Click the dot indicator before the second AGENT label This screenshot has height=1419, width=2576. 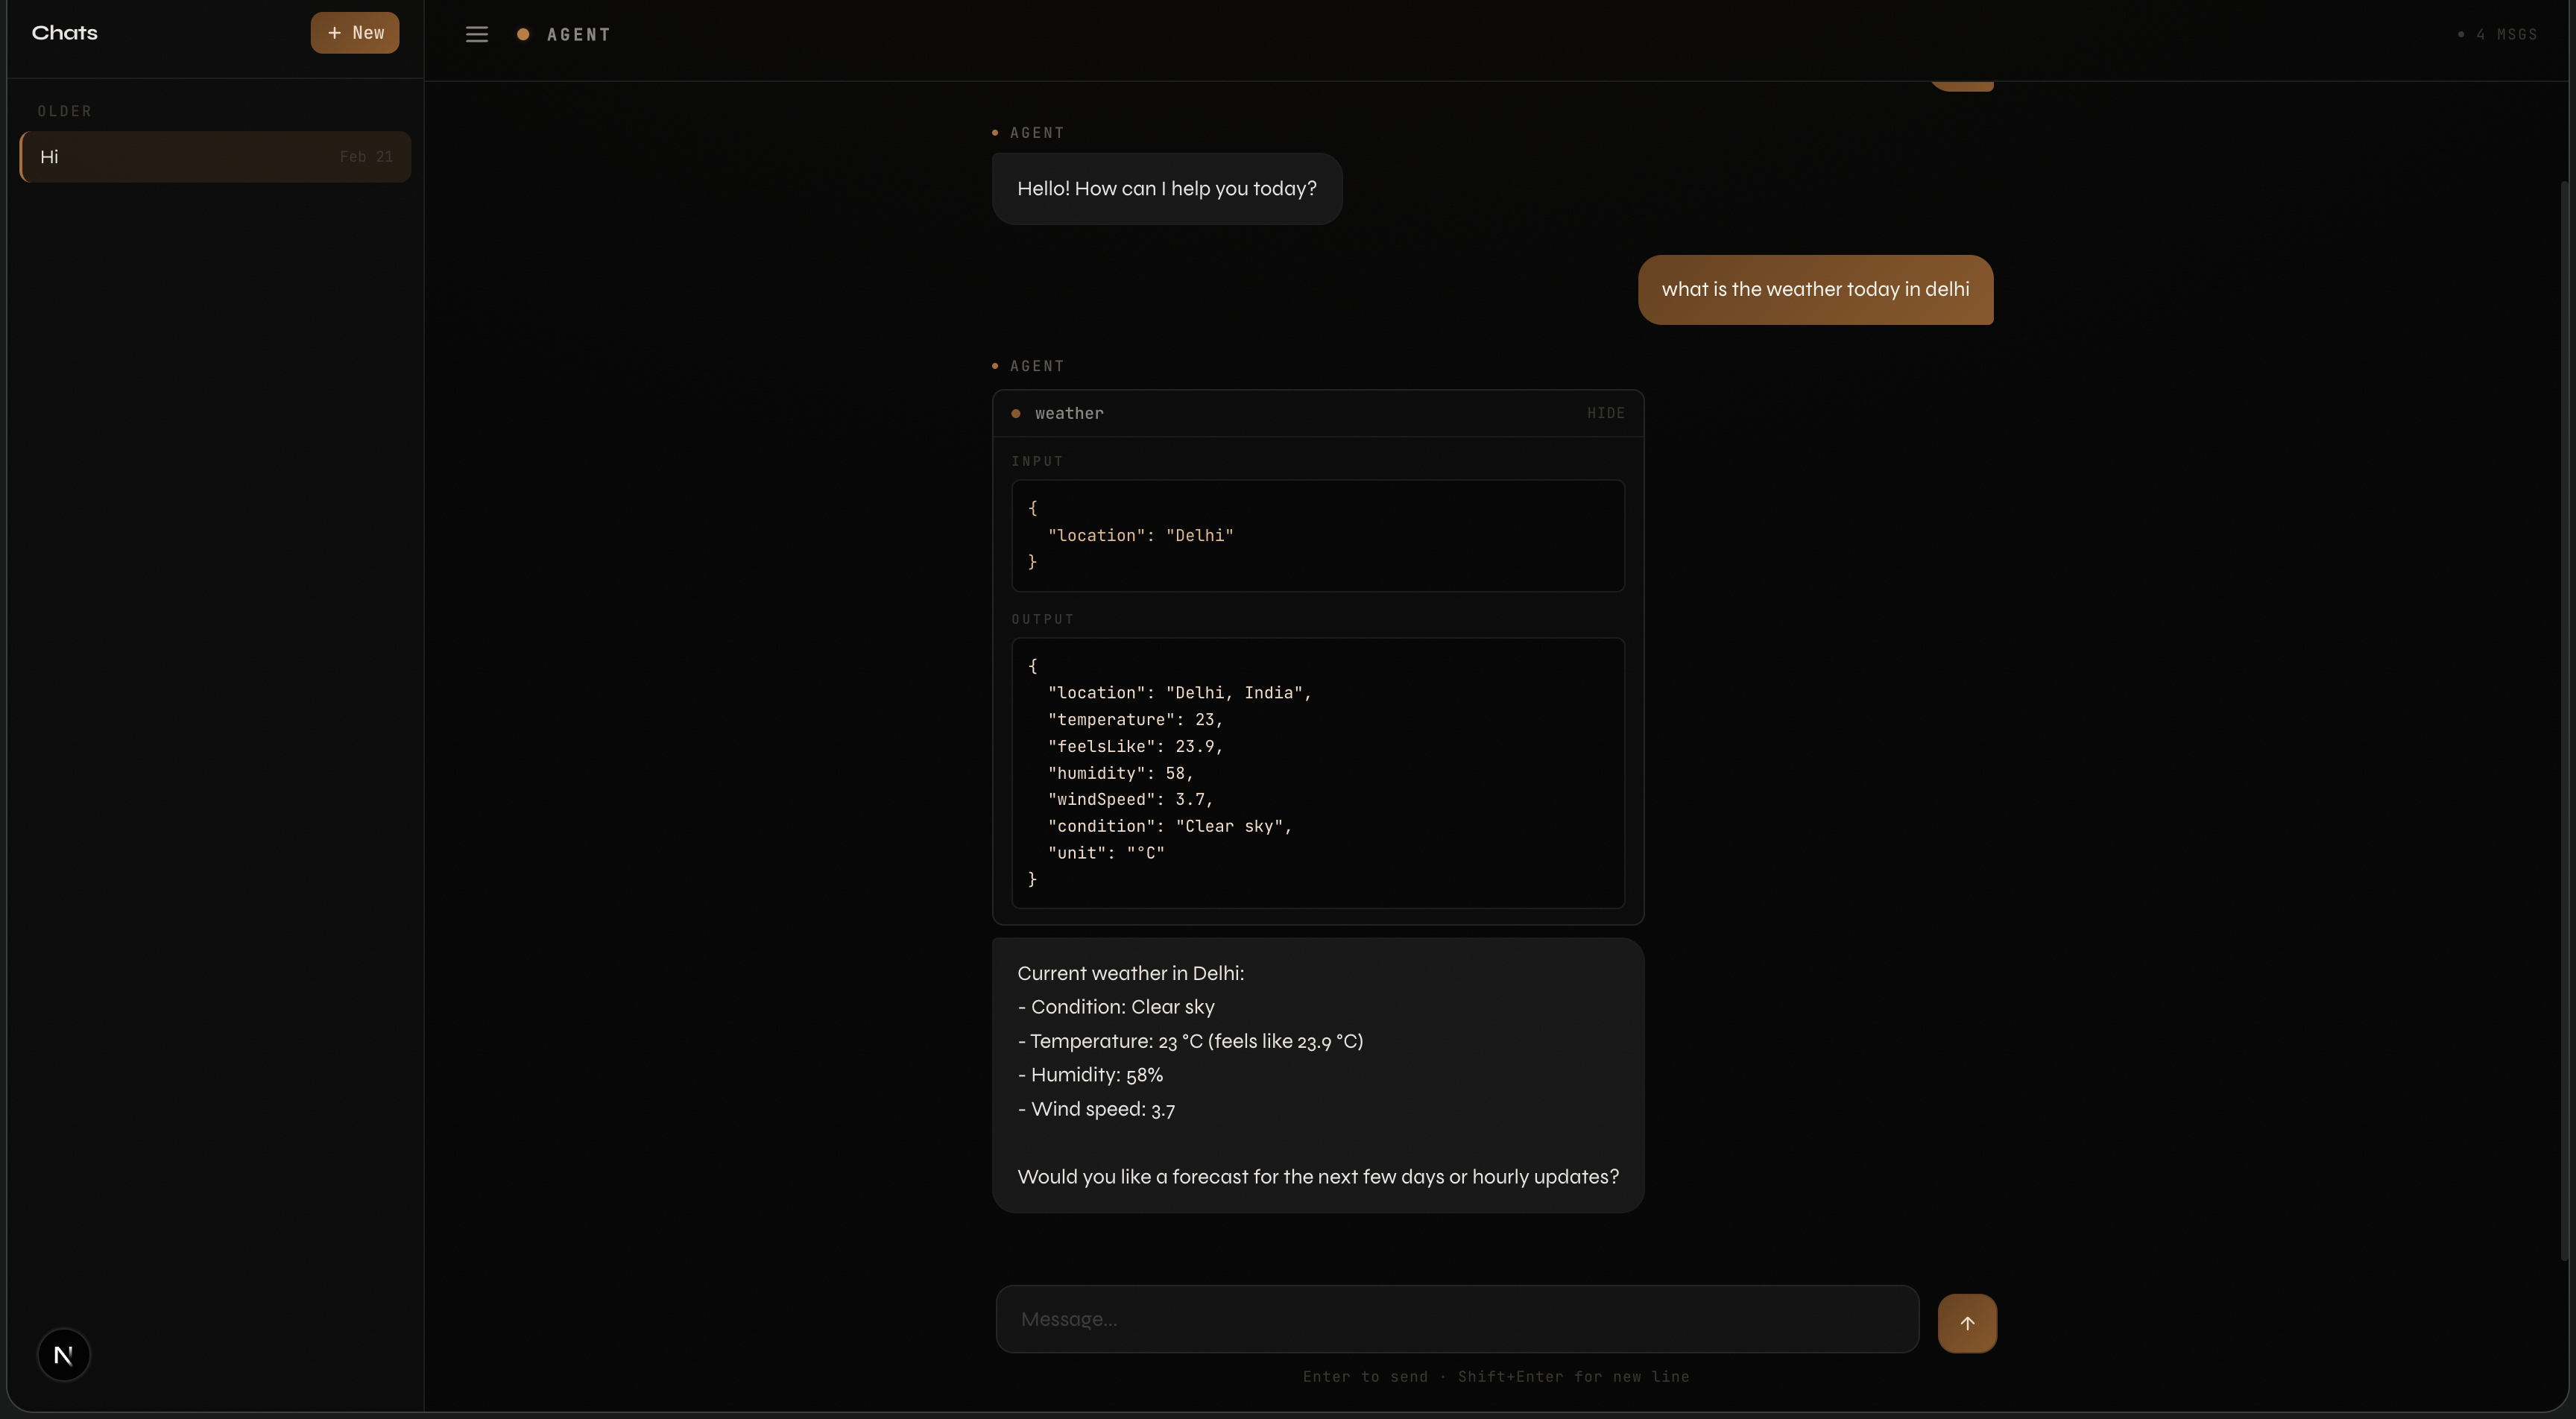(995, 366)
